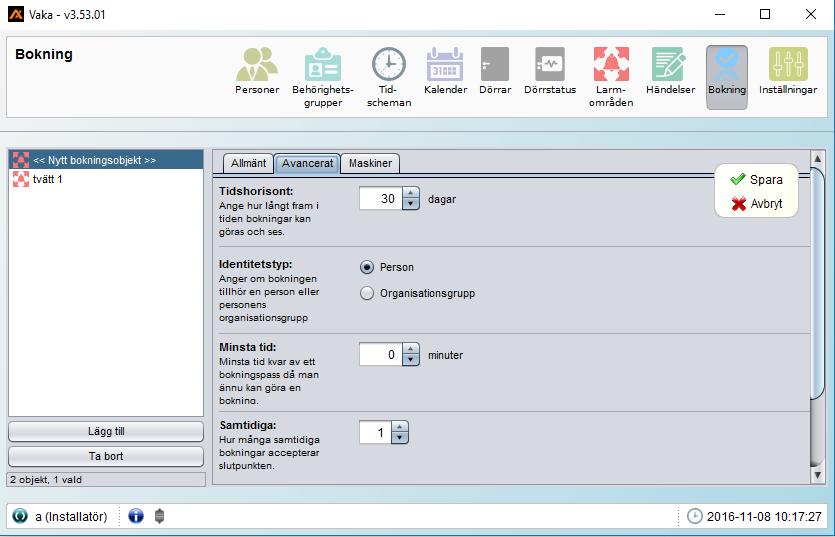
Task: Select tvätt 1 in the object list
Action: pos(106,179)
